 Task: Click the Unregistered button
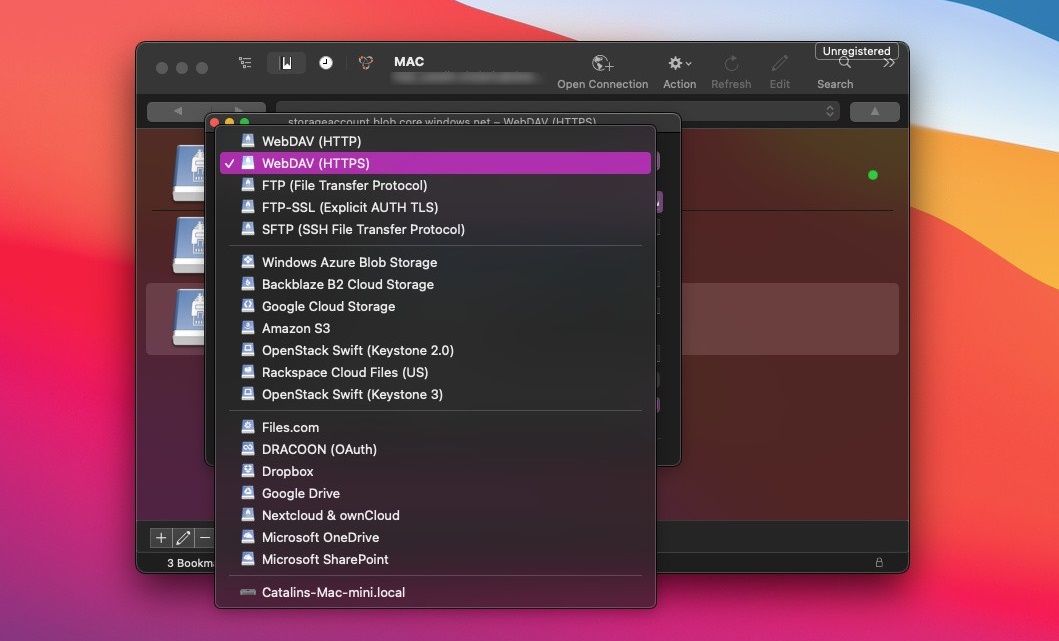point(856,51)
